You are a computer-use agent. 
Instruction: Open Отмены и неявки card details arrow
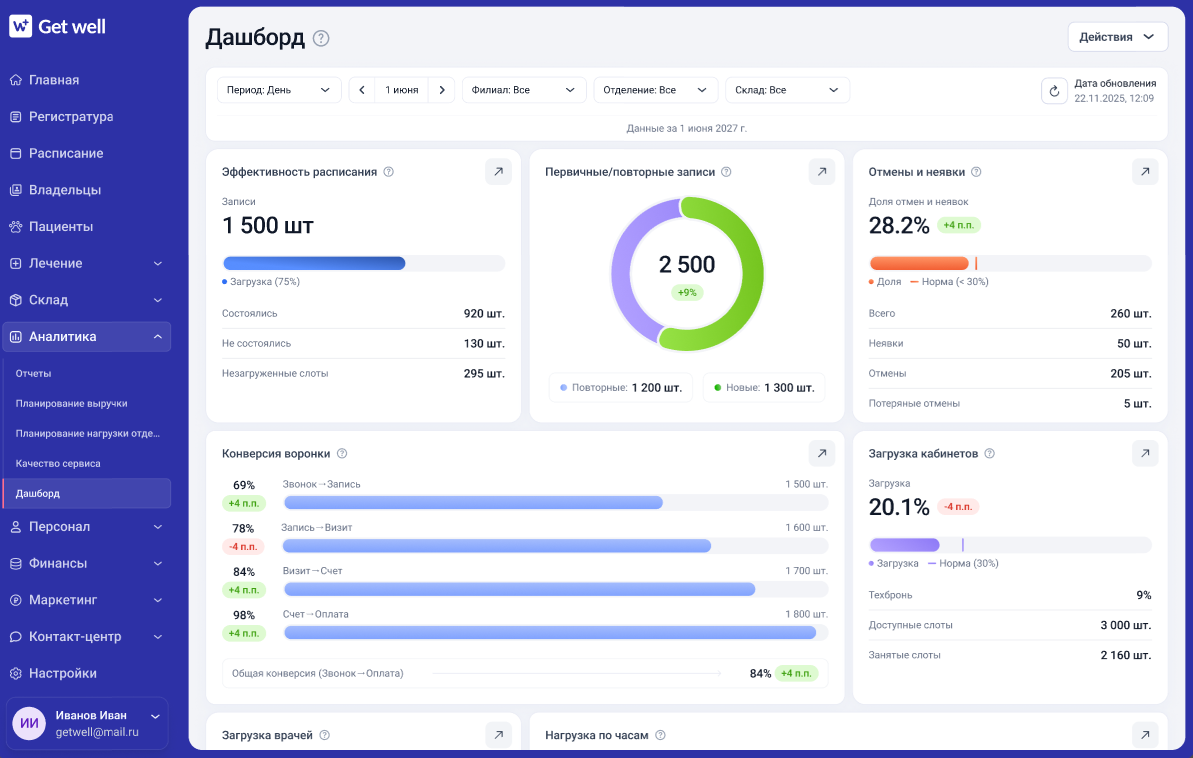pyautogui.click(x=1145, y=172)
